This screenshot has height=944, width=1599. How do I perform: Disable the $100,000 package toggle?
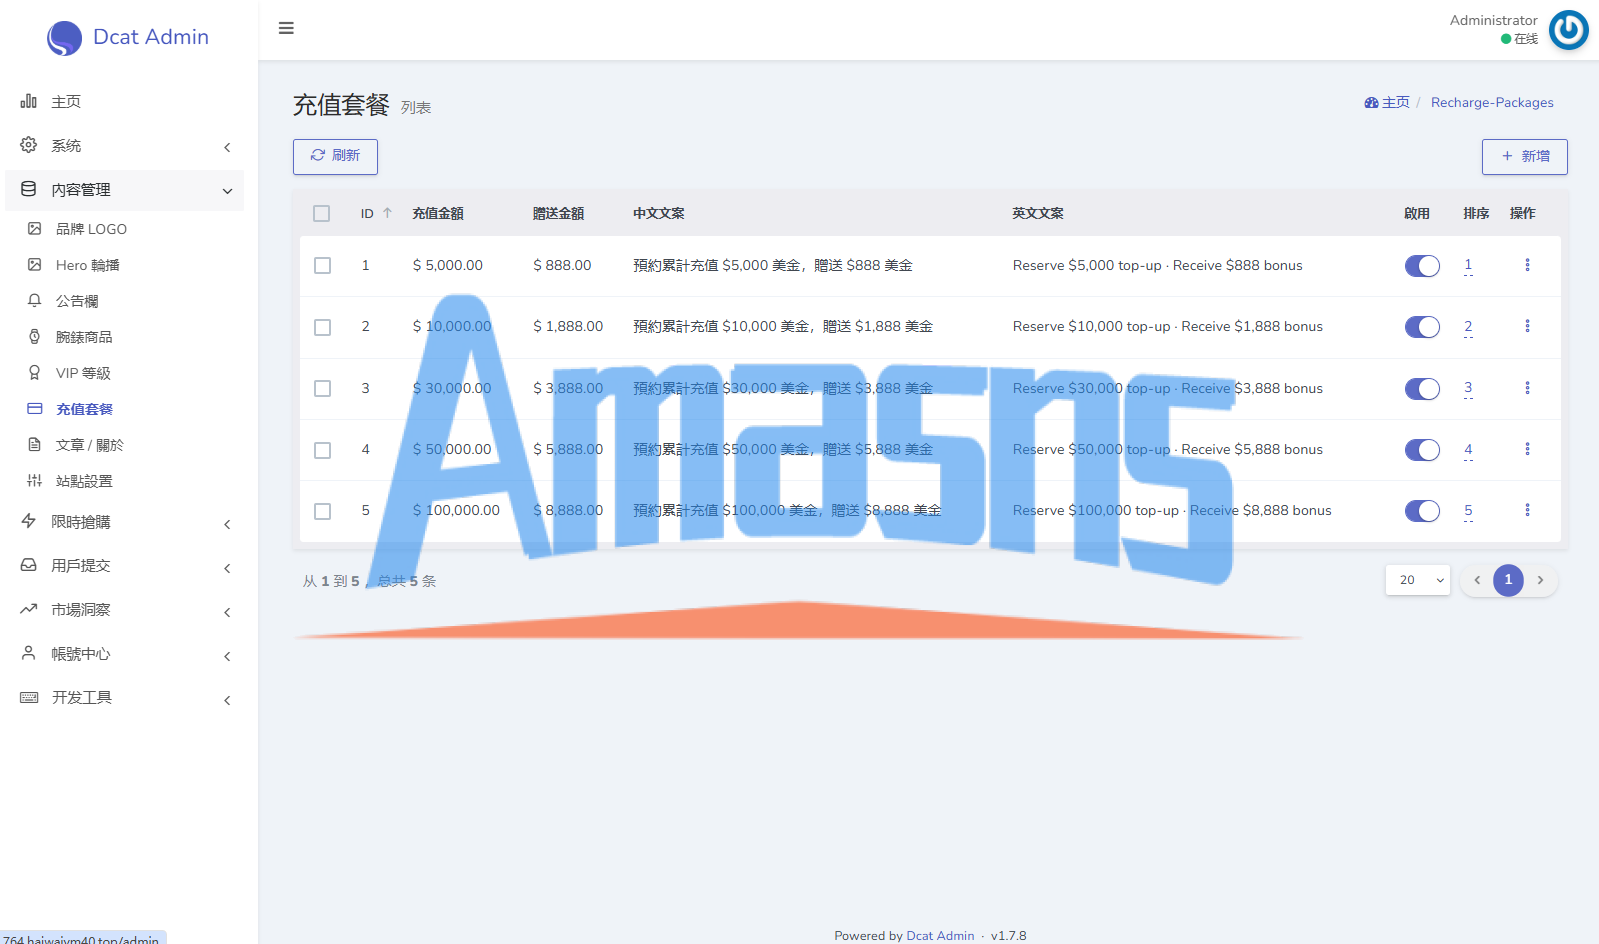point(1422,511)
